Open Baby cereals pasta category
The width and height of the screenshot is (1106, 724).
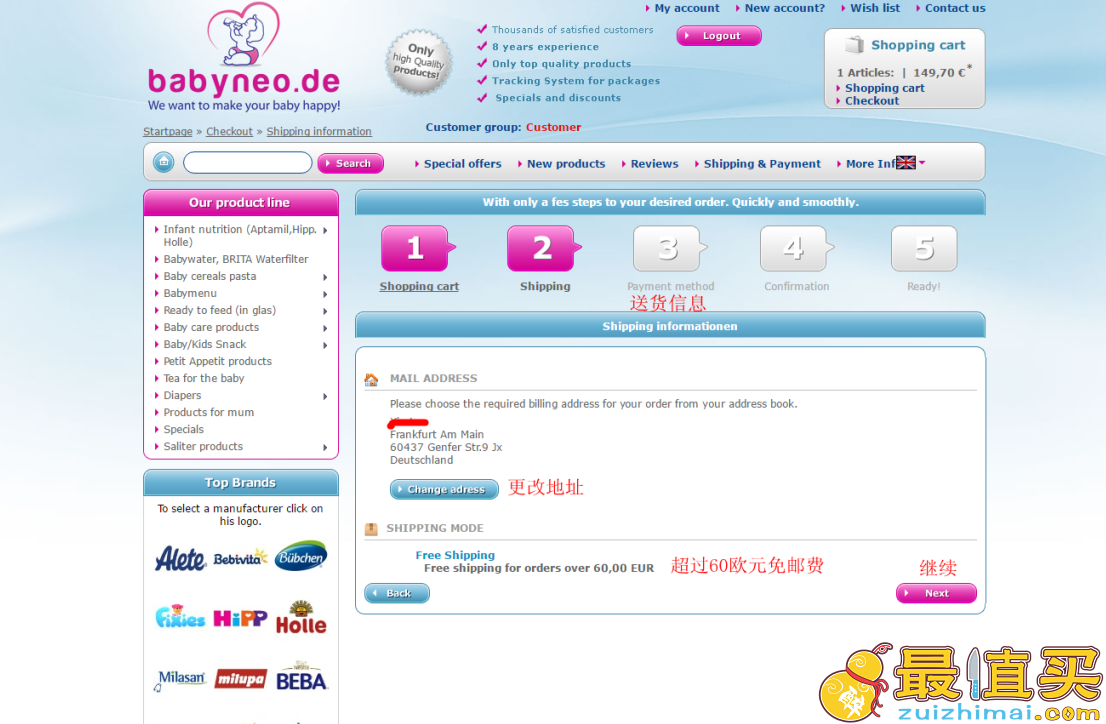209,277
